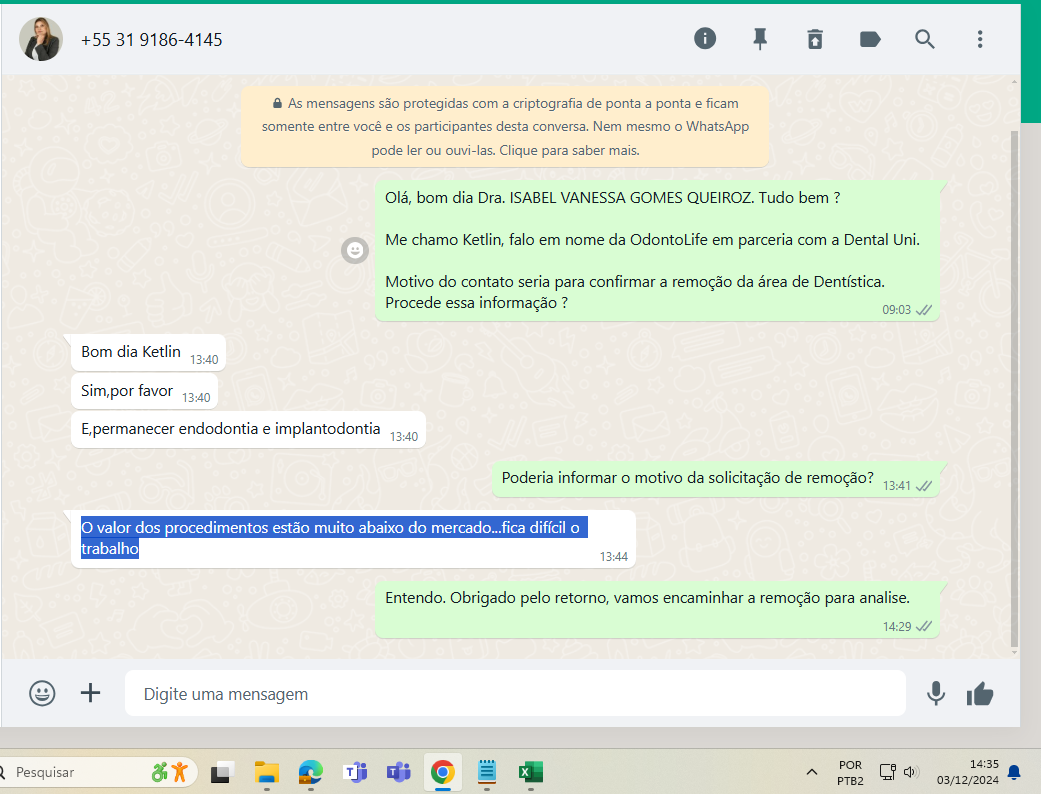Click the 'Poderia informar o motivo' message

point(716,479)
